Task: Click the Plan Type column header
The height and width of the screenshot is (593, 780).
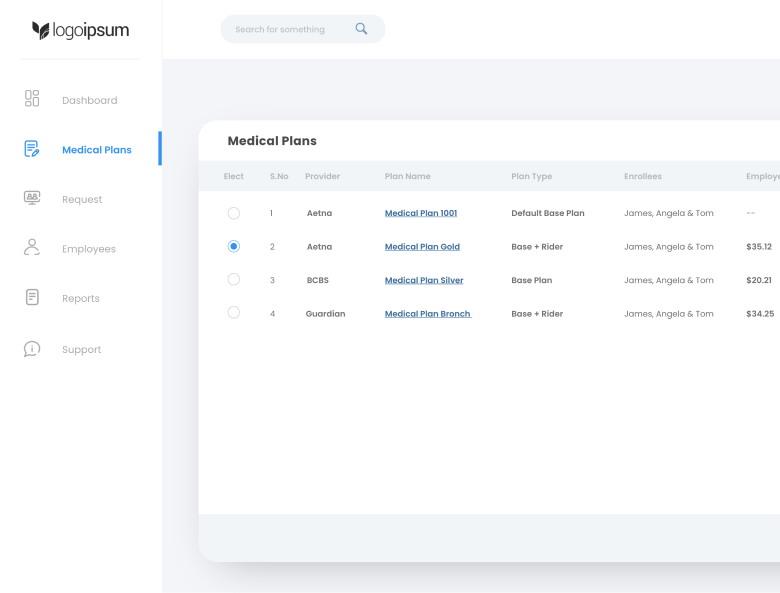Action: tap(531, 176)
